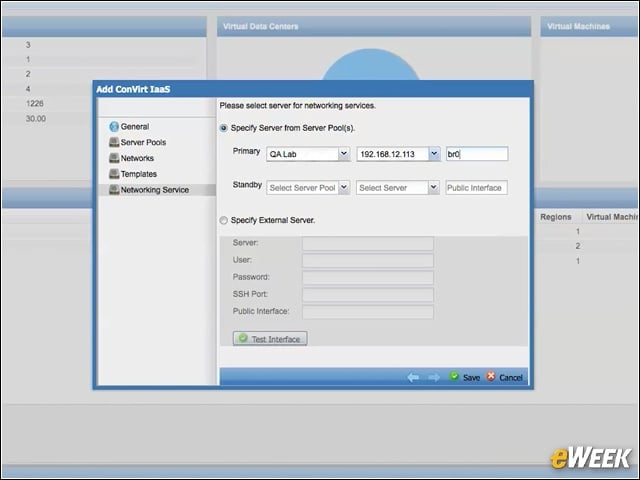Open the Primary 192.168.12.113 server dropdown

[x=434, y=154]
